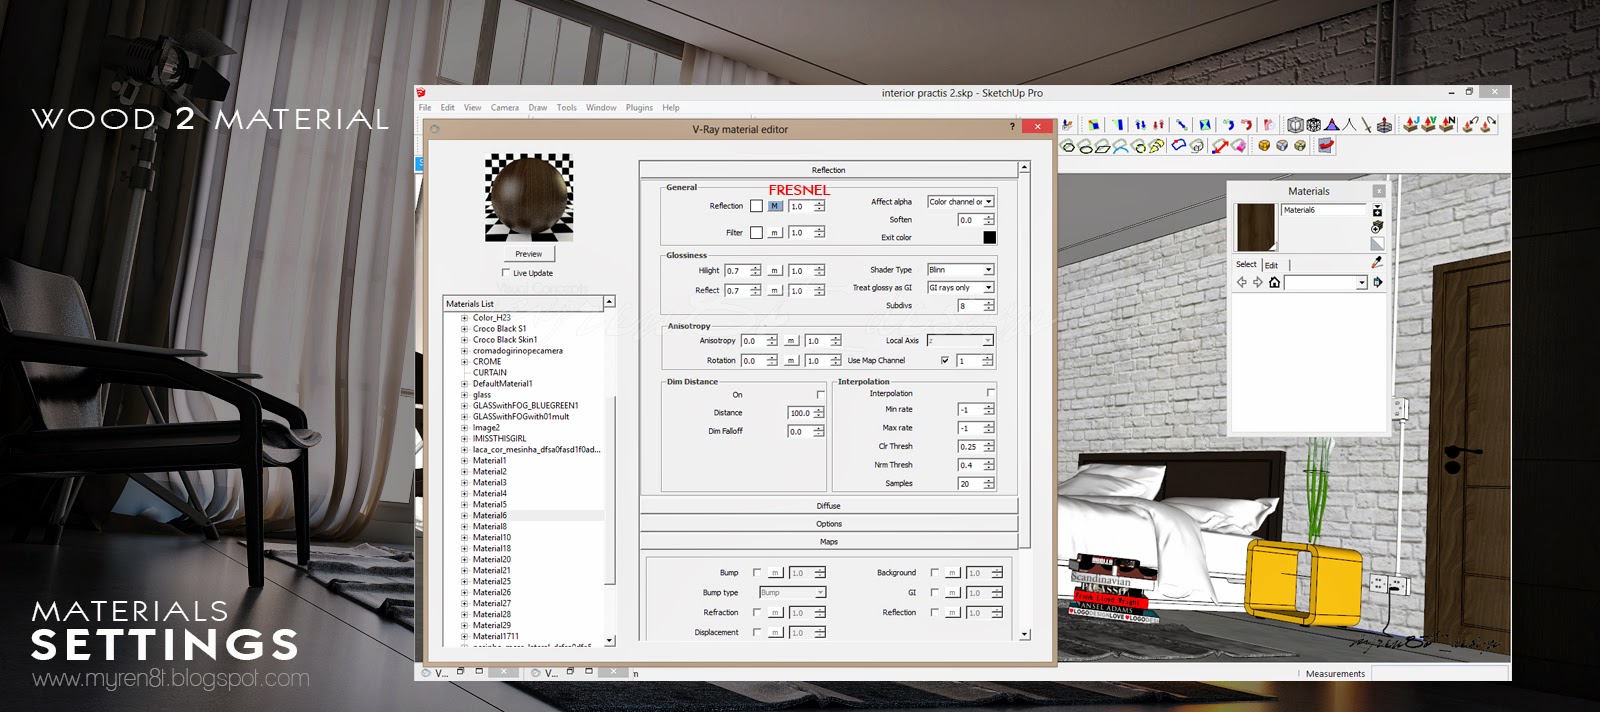1600x712 pixels.
Task: Enable the Displacement map checkbox
Action: pos(756,632)
